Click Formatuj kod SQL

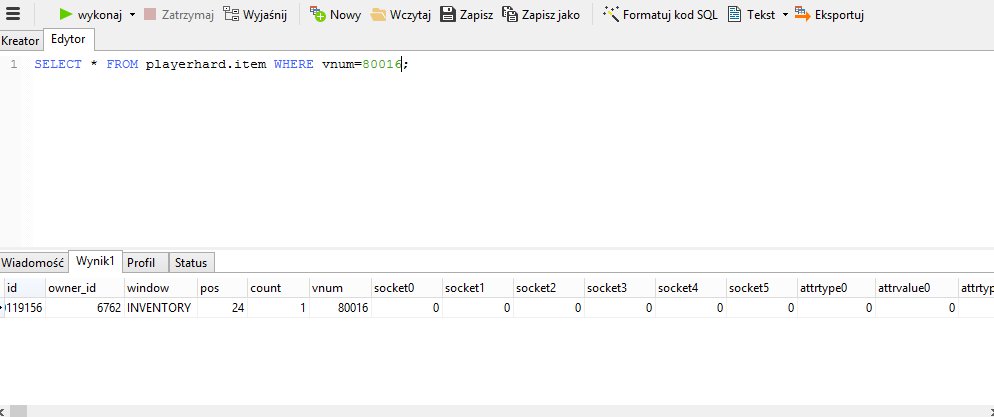660,15
